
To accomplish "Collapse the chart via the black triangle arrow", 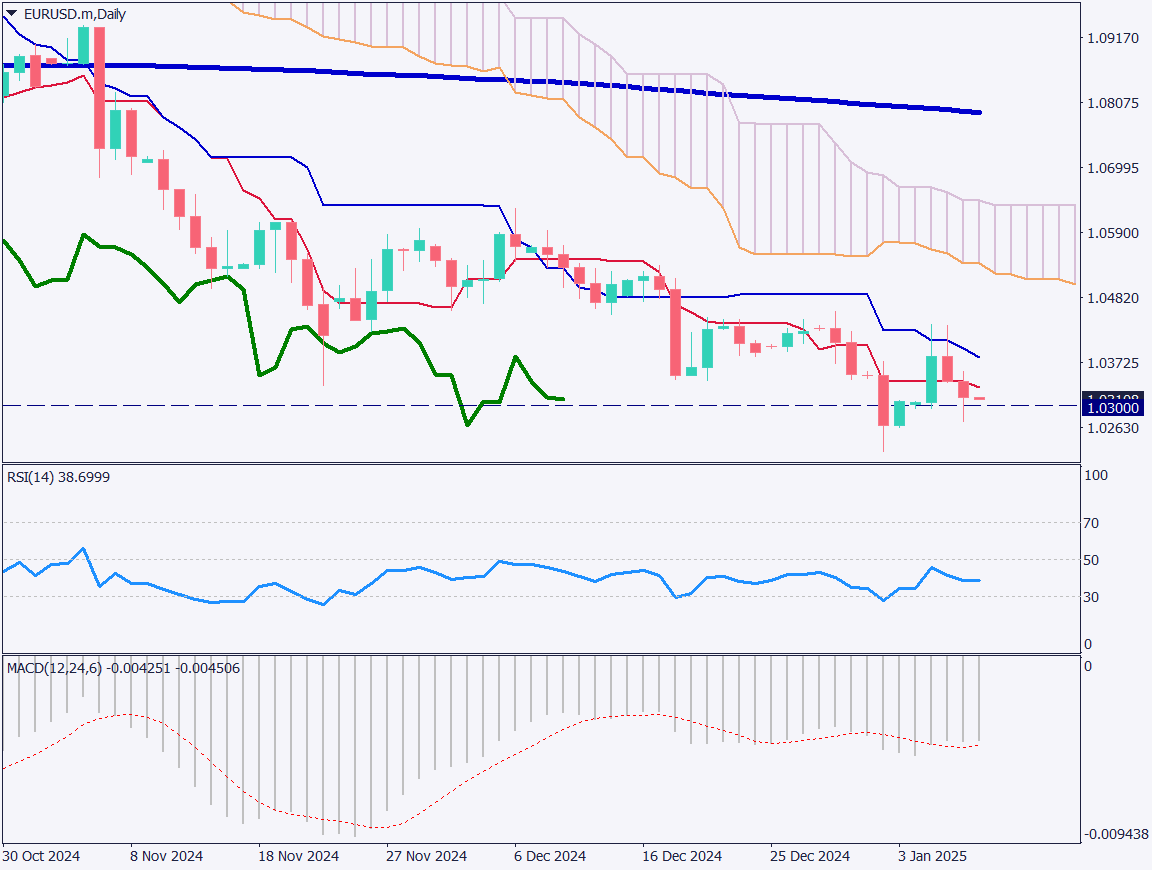I will [10, 14].
